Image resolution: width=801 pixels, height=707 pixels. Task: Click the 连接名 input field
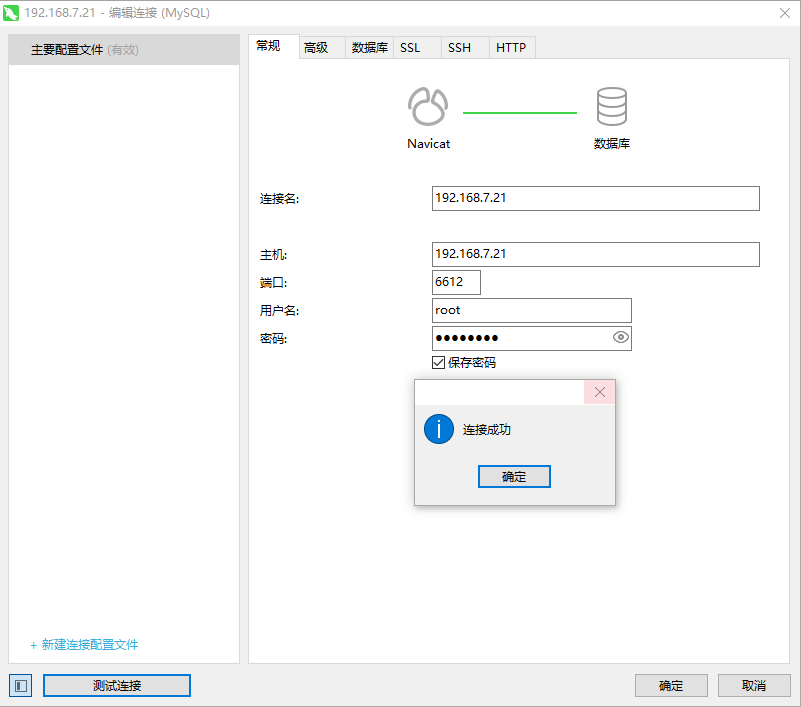point(596,198)
